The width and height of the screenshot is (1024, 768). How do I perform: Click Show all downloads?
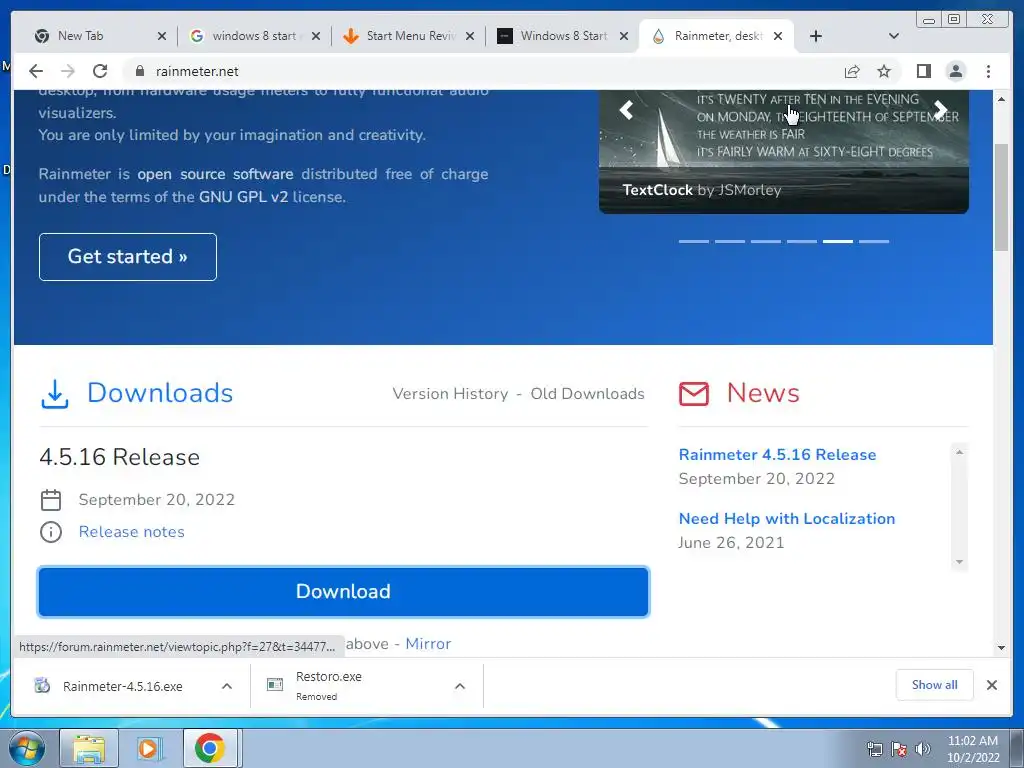pyautogui.click(x=935, y=685)
